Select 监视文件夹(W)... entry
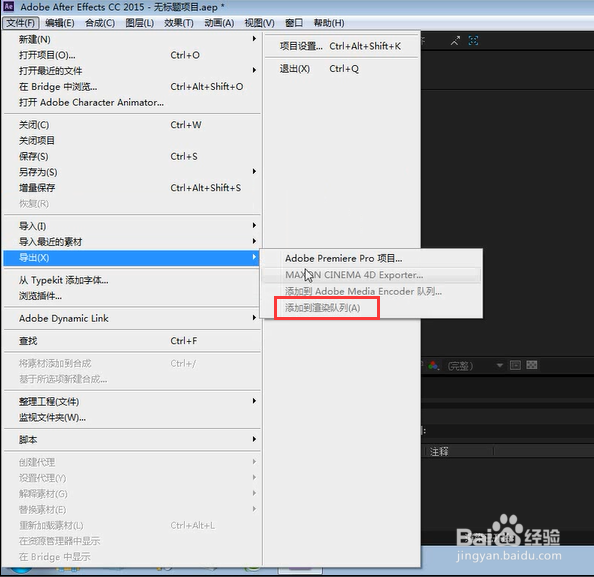This screenshot has height=577, width=594. tap(132, 417)
